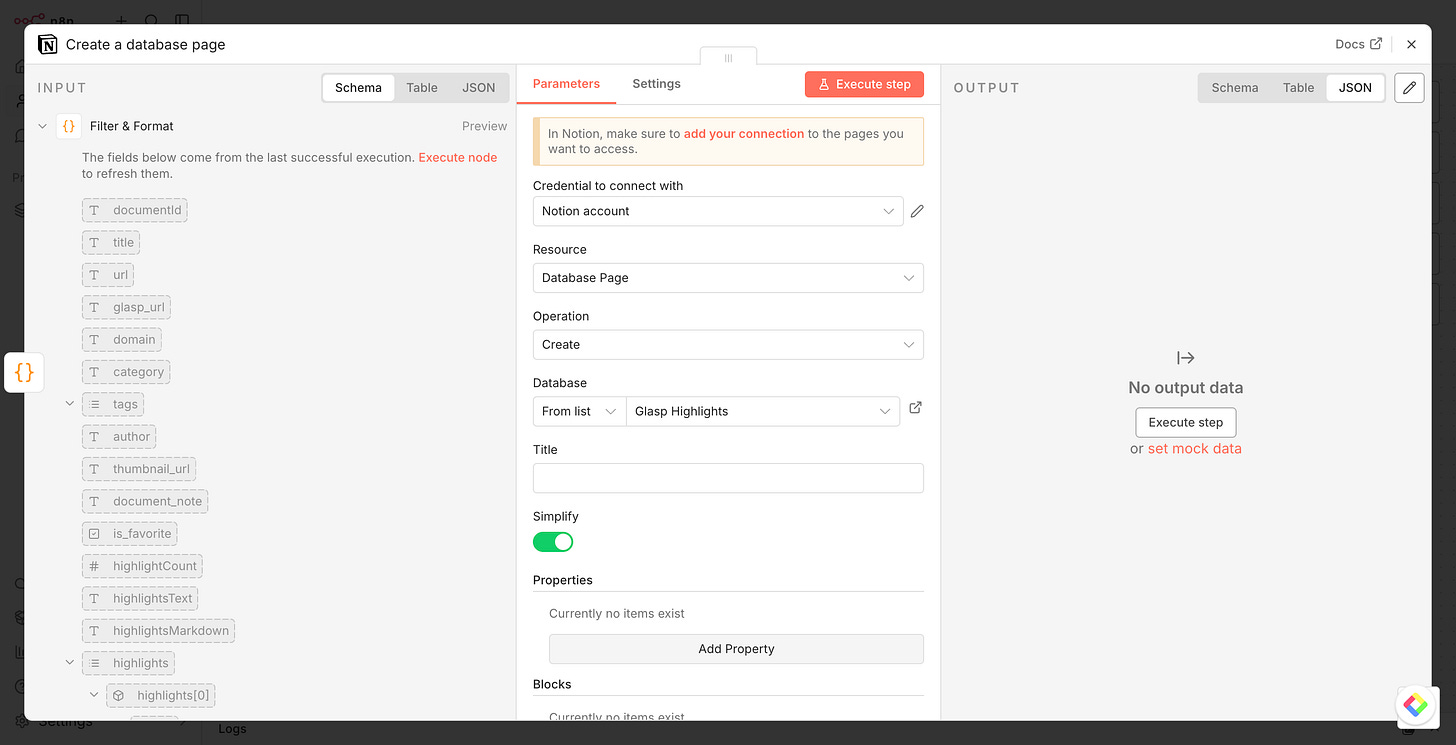Click the Preview label
The image size is (1456, 745).
pyautogui.click(x=484, y=126)
